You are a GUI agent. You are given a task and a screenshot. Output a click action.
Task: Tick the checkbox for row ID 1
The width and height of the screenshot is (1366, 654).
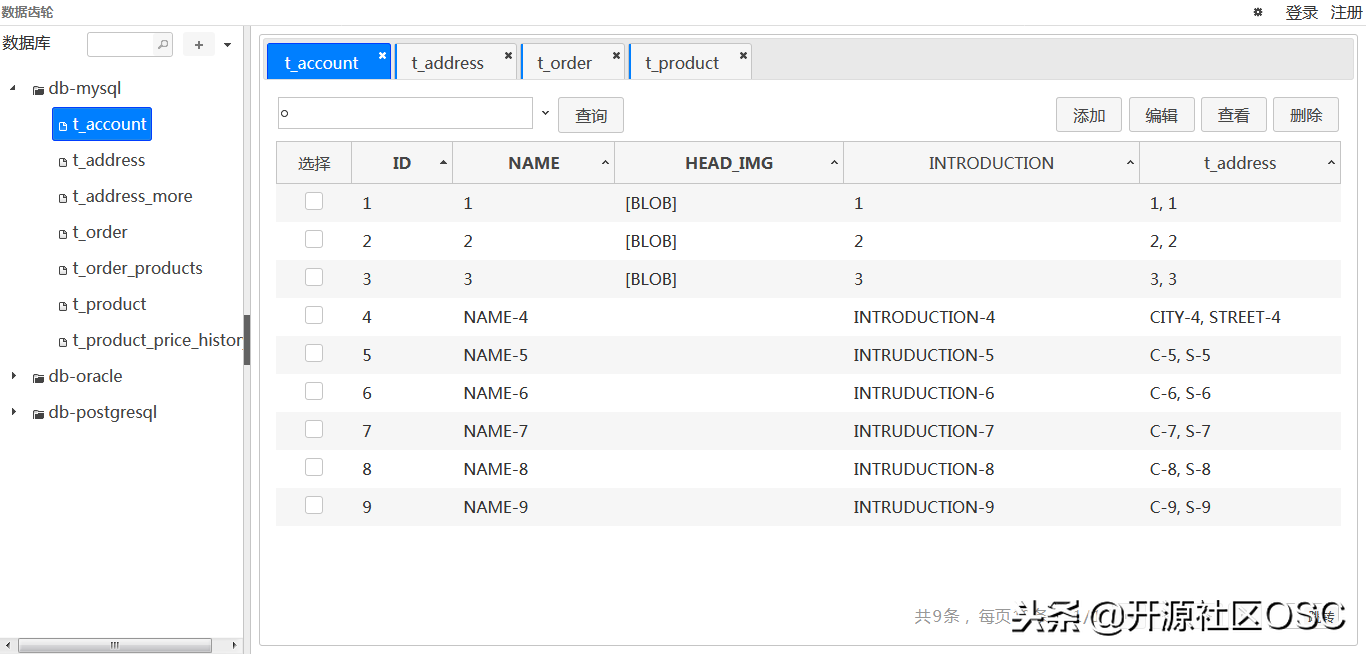coord(314,201)
